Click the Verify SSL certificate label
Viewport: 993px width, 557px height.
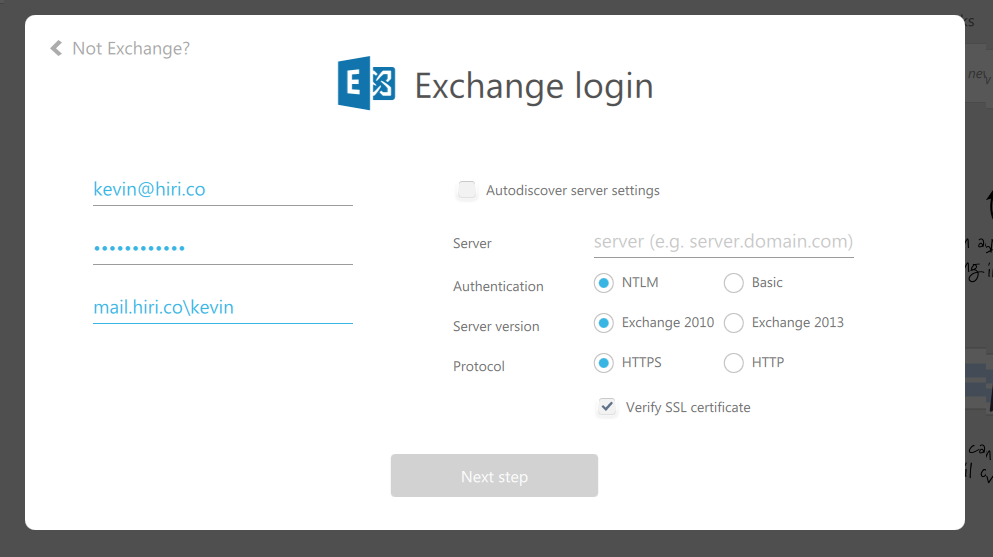pos(688,407)
